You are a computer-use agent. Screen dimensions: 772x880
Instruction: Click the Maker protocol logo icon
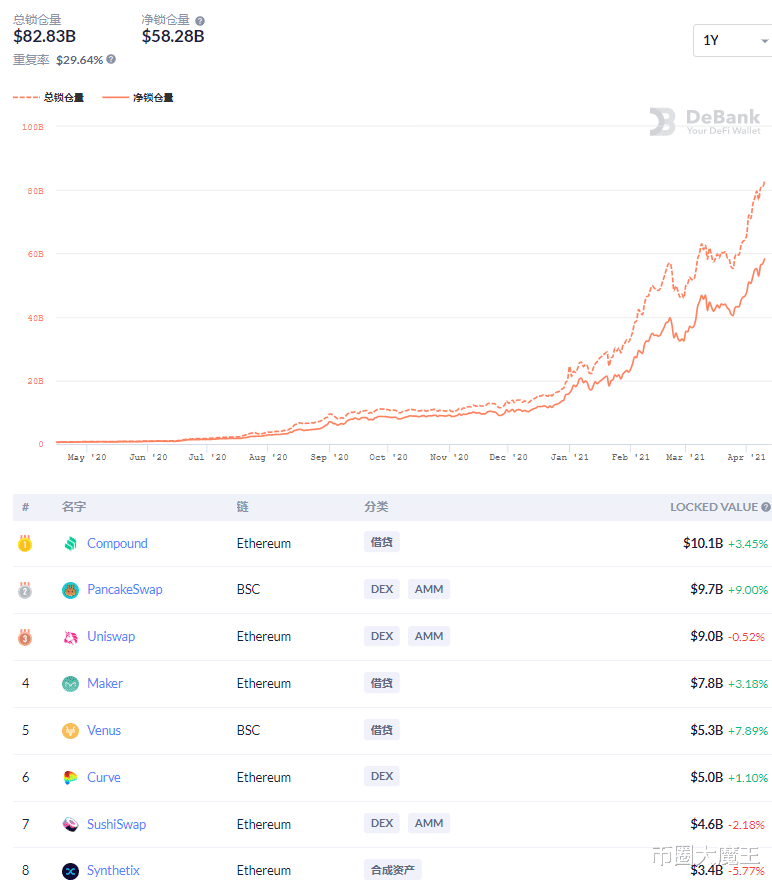pyautogui.click(x=70, y=684)
